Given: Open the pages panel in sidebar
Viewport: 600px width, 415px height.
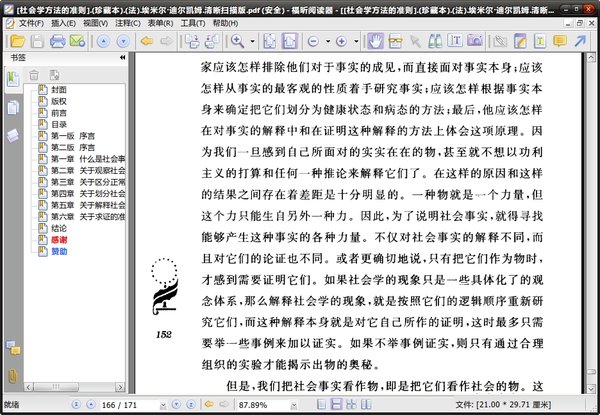Looking at the screenshot, I should tap(12, 106).
